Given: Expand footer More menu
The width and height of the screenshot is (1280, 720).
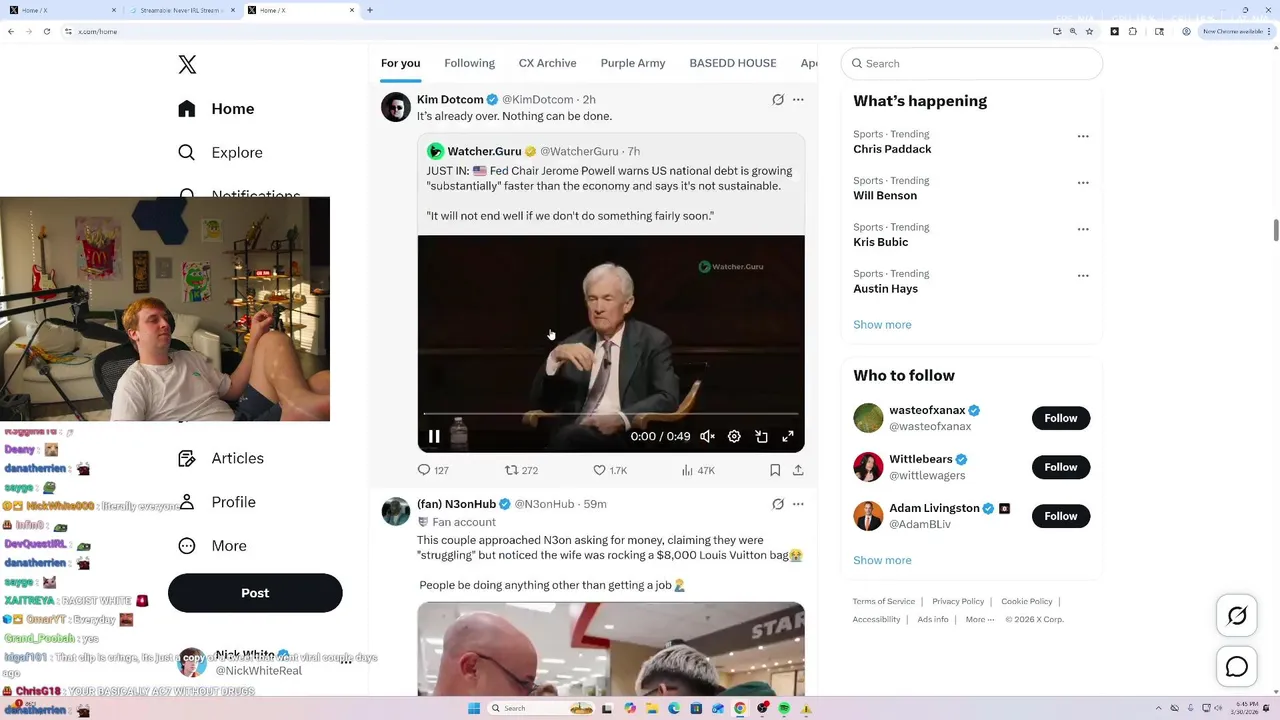Looking at the screenshot, I should (980, 619).
